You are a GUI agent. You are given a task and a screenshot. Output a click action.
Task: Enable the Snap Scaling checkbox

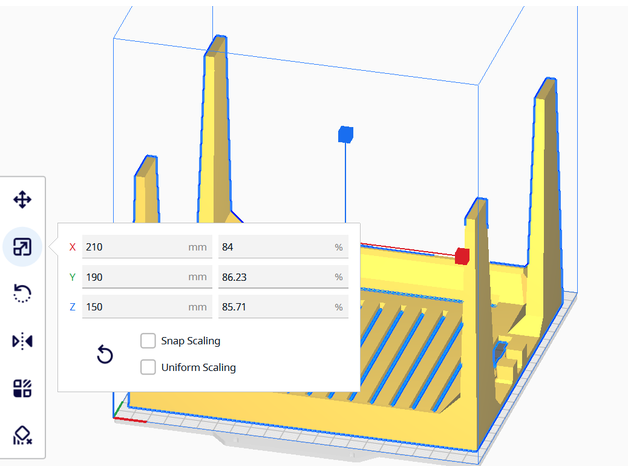(148, 341)
